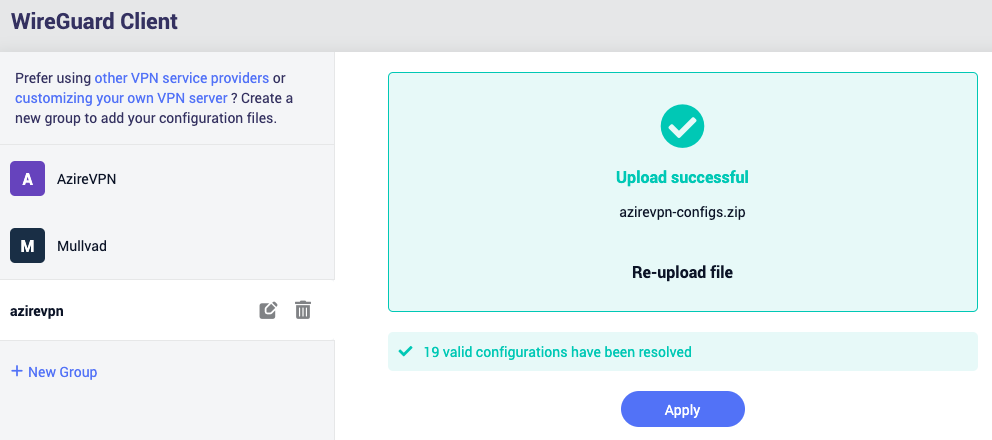Click the "Upload successful" status text
The image size is (992, 440).
[x=682, y=177]
